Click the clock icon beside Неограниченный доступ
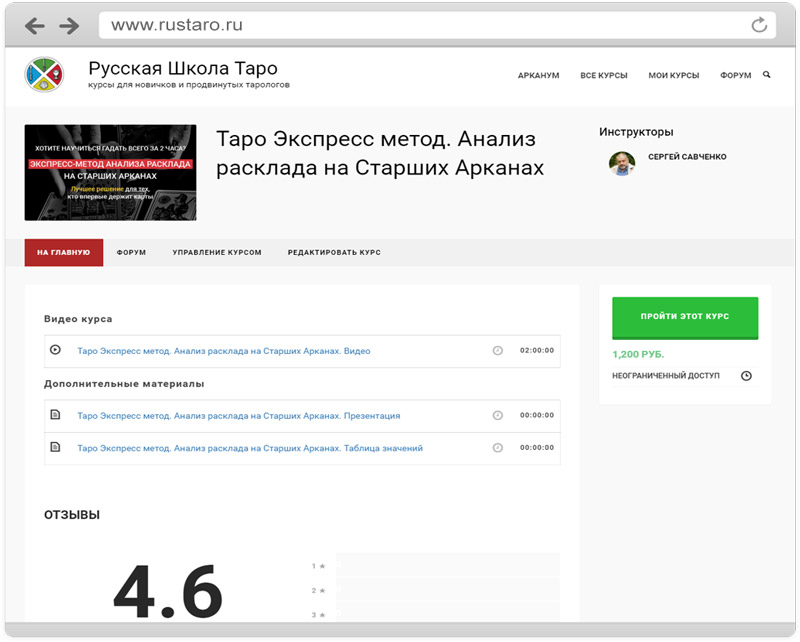 (x=746, y=376)
